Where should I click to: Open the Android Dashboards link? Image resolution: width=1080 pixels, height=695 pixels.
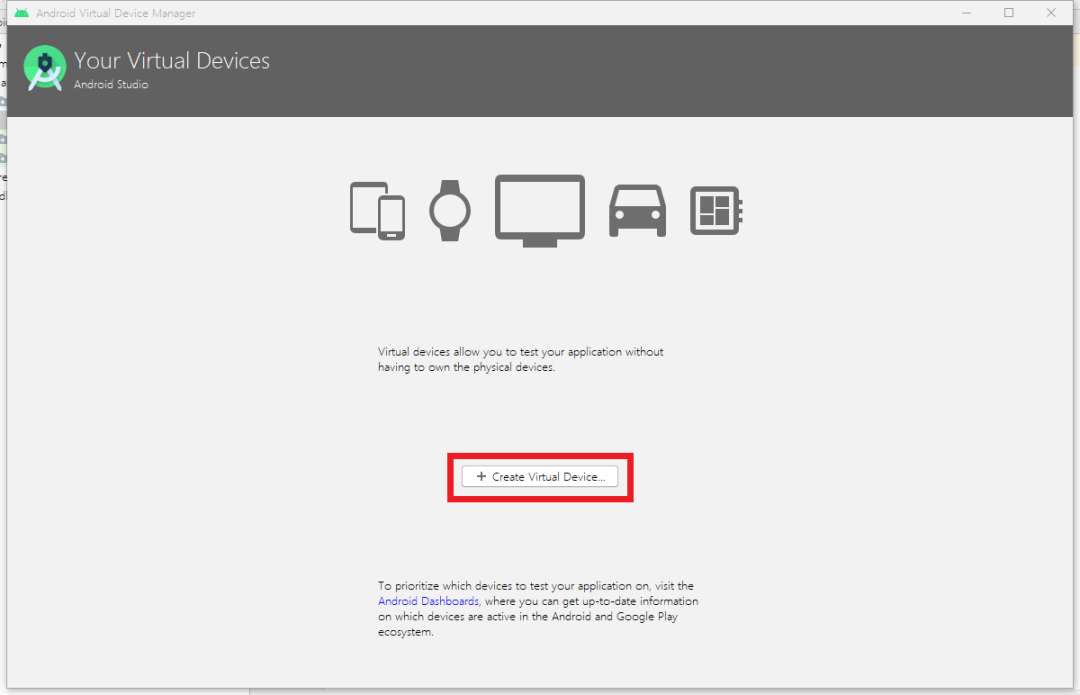428,601
